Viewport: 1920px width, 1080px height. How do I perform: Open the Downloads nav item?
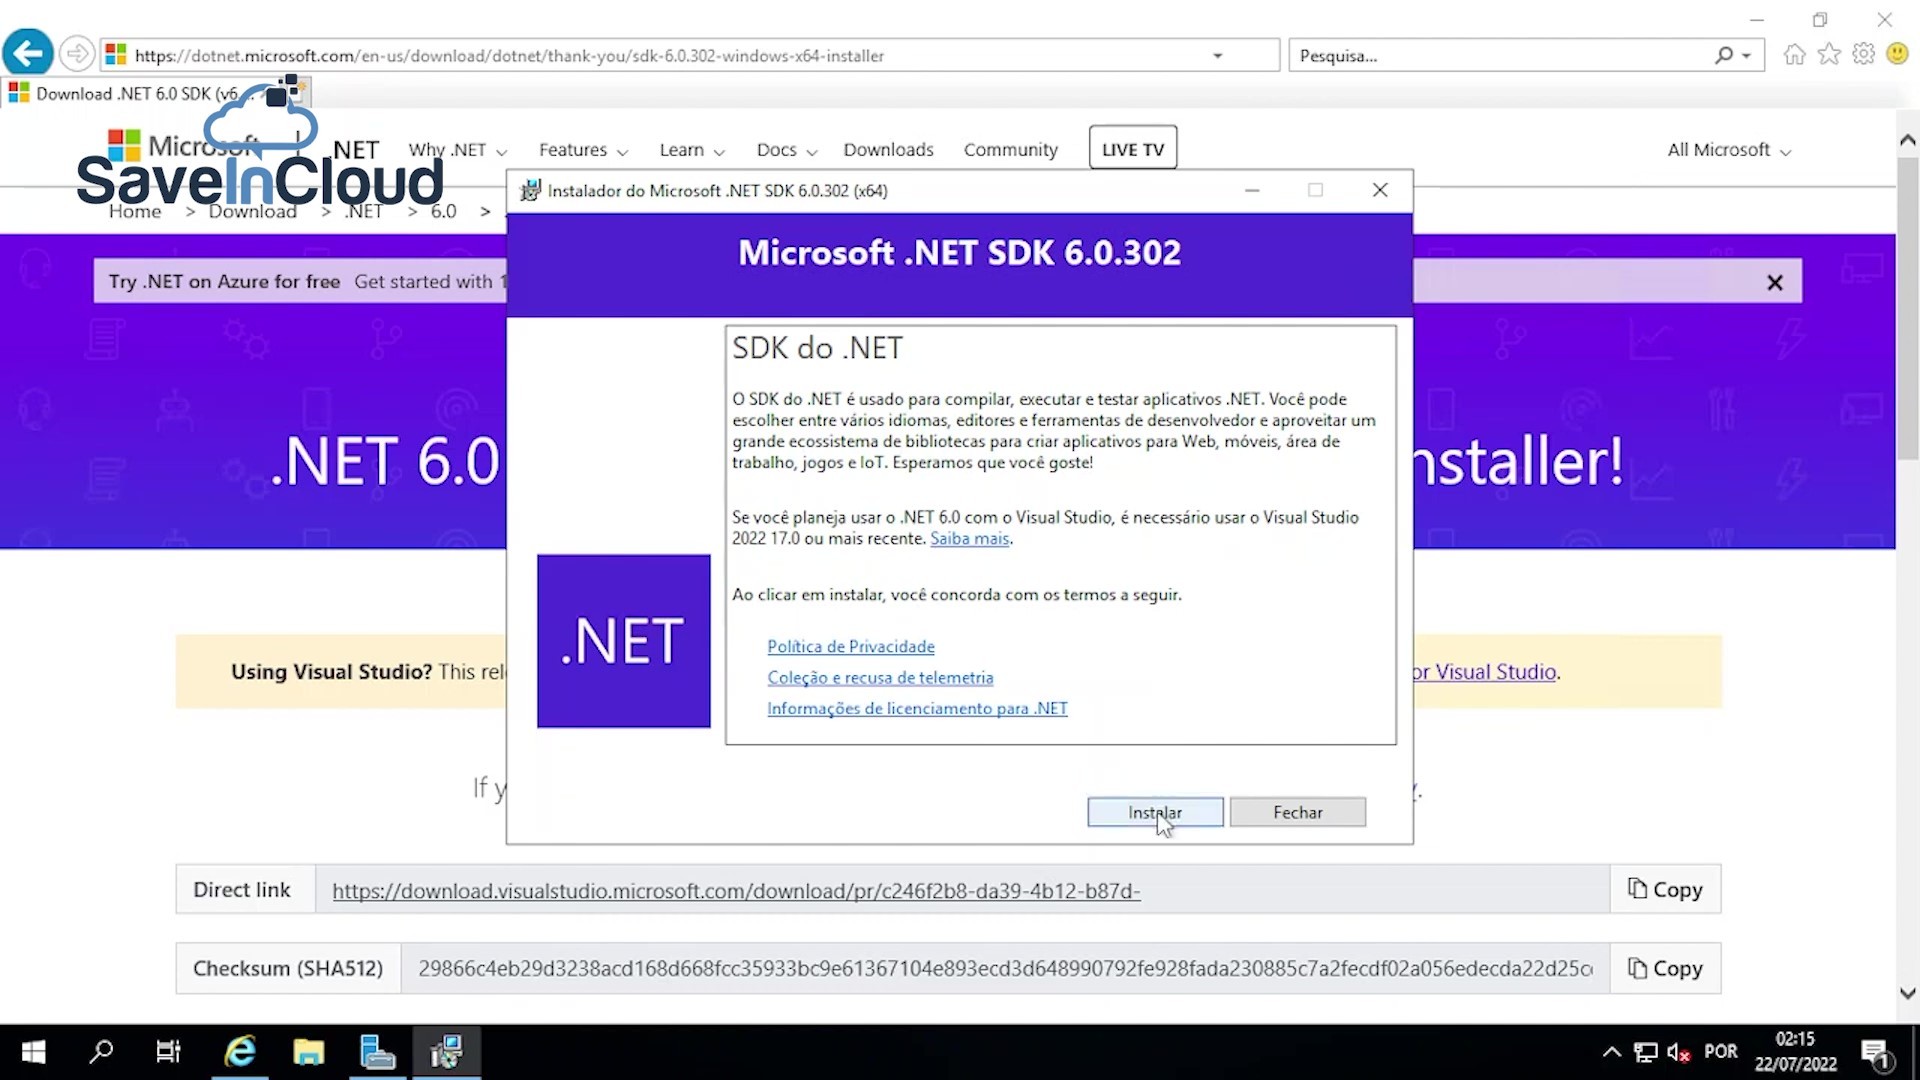tap(888, 150)
